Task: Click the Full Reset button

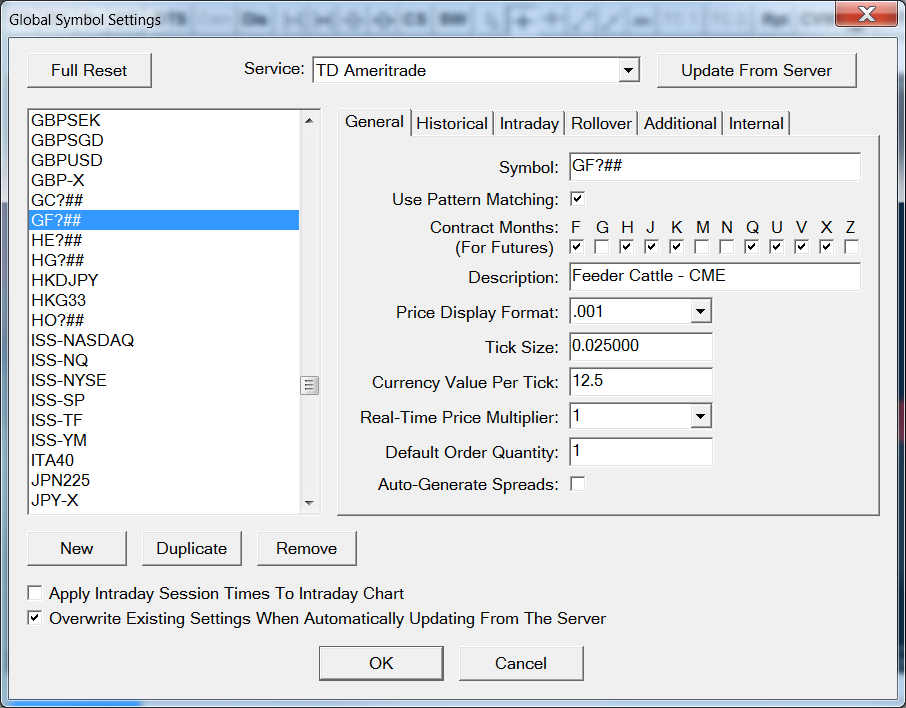Action: coord(89,71)
